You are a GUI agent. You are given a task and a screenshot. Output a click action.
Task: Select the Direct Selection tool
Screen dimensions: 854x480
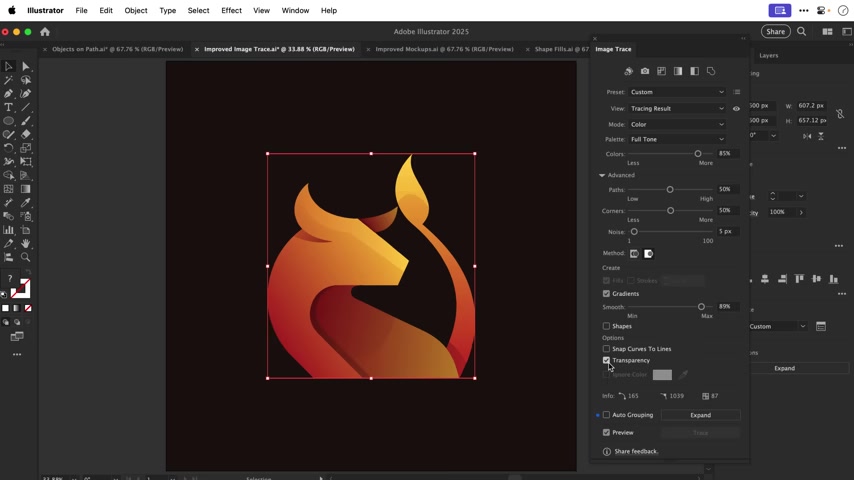(26, 66)
